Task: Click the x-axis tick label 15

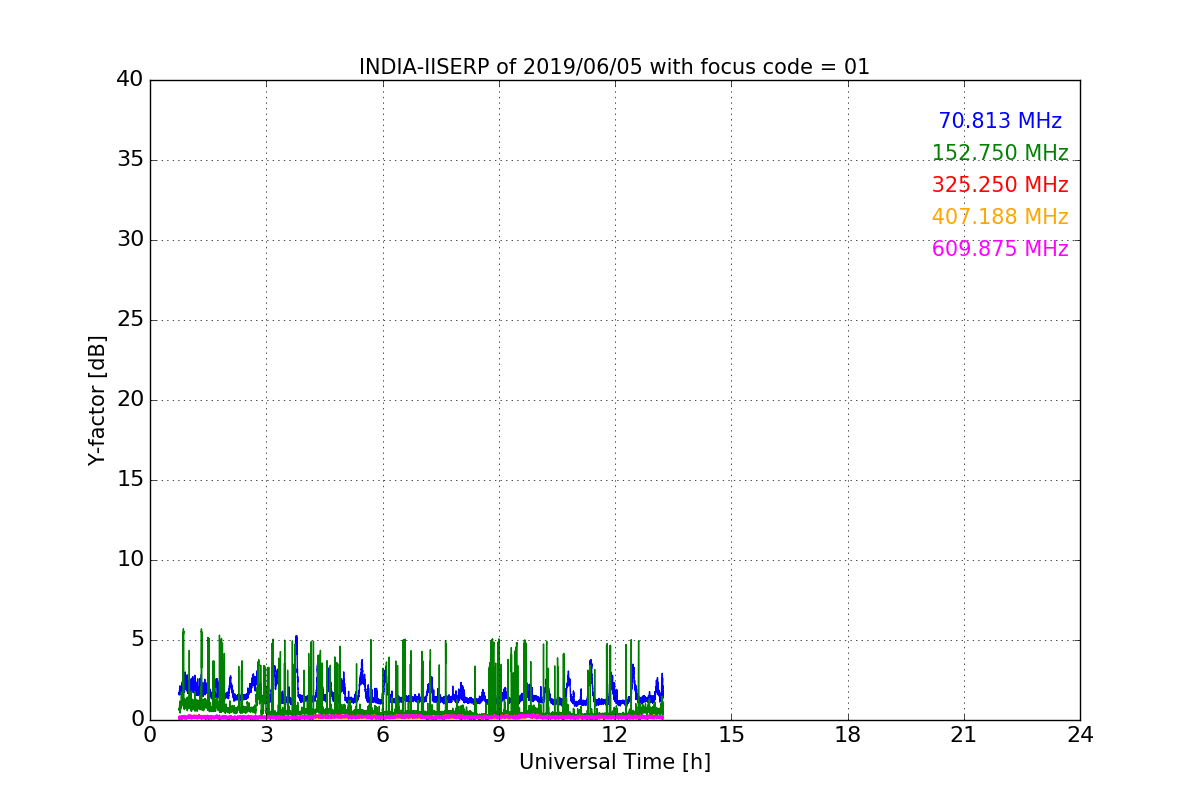Action: pyautogui.click(x=731, y=735)
